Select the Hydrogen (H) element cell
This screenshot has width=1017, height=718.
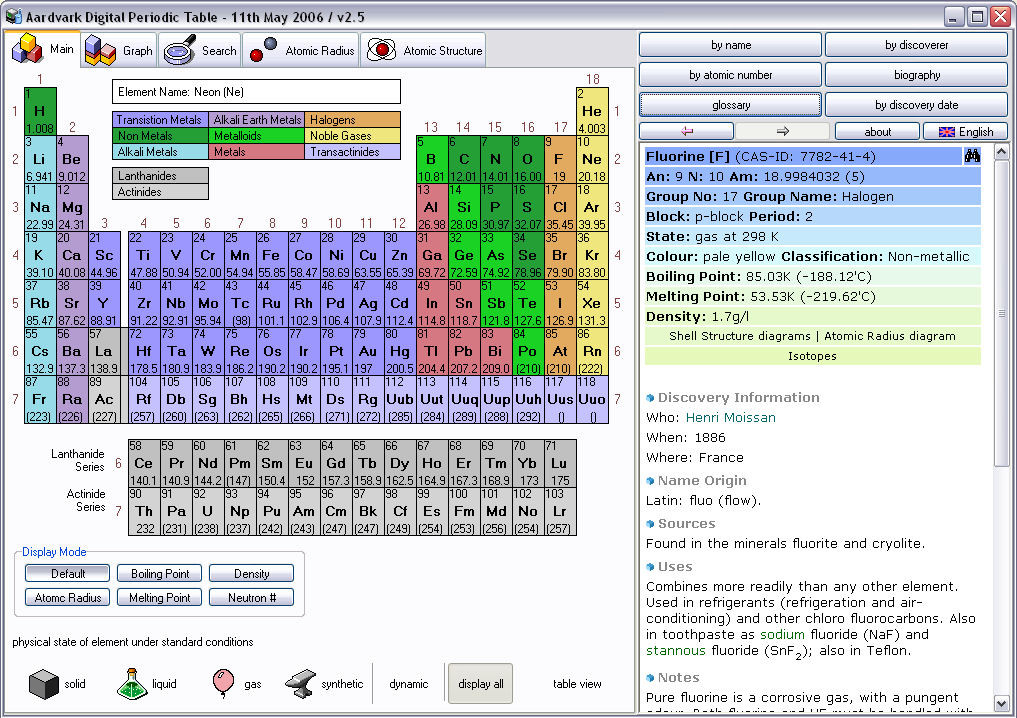point(40,112)
